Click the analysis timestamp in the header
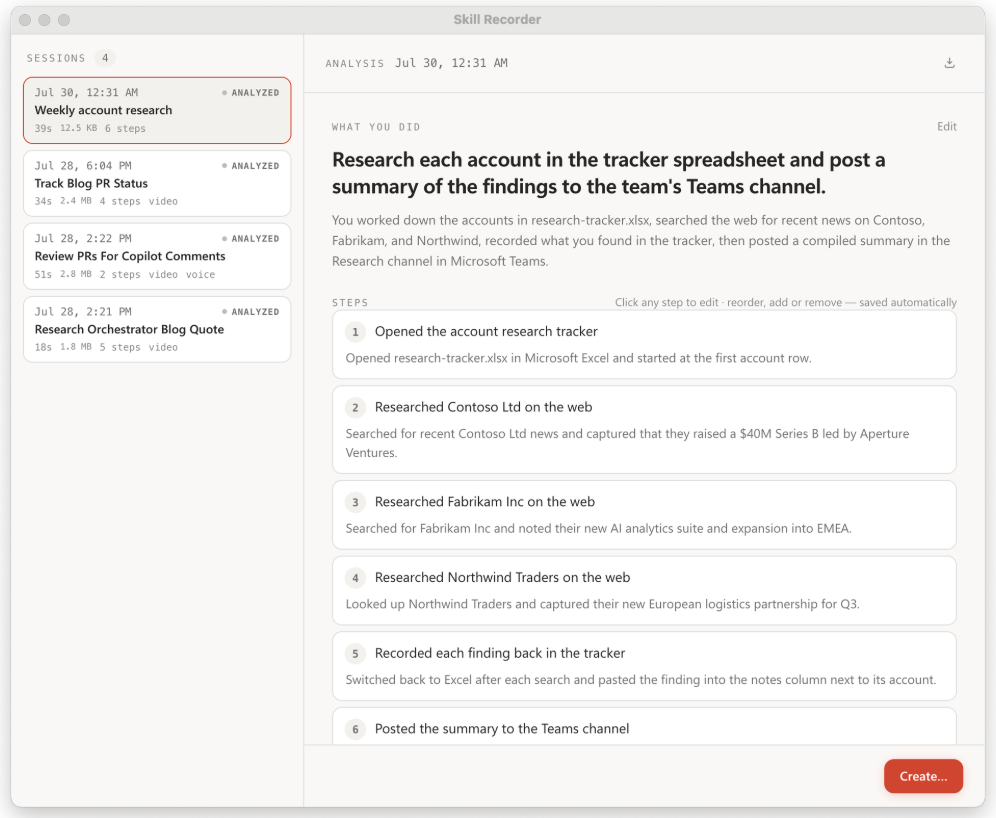Image resolution: width=996 pixels, height=818 pixels. pos(451,63)
